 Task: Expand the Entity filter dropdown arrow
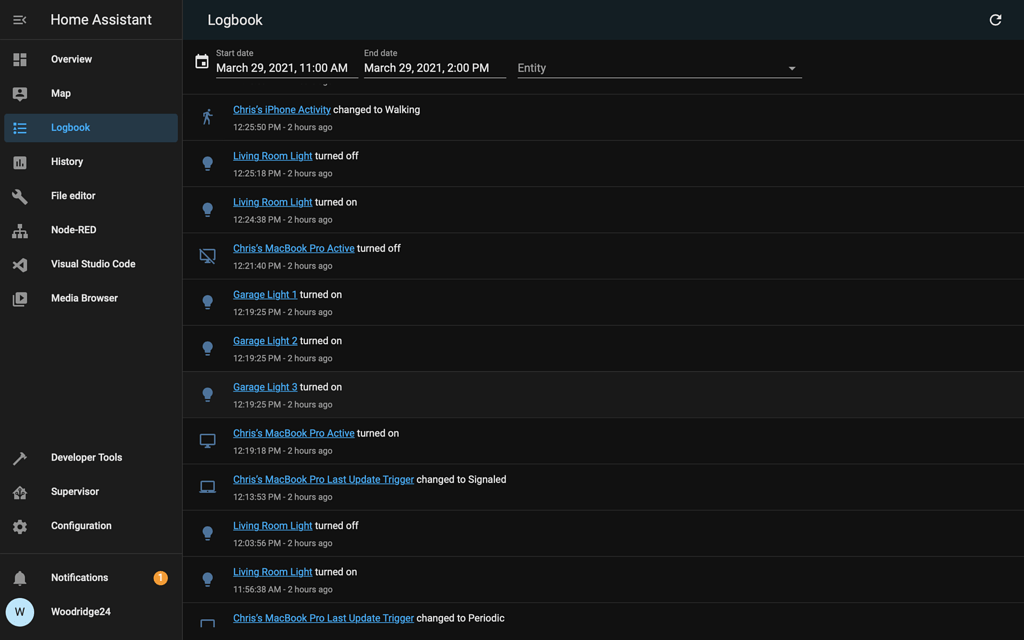(x=792, y=69)
